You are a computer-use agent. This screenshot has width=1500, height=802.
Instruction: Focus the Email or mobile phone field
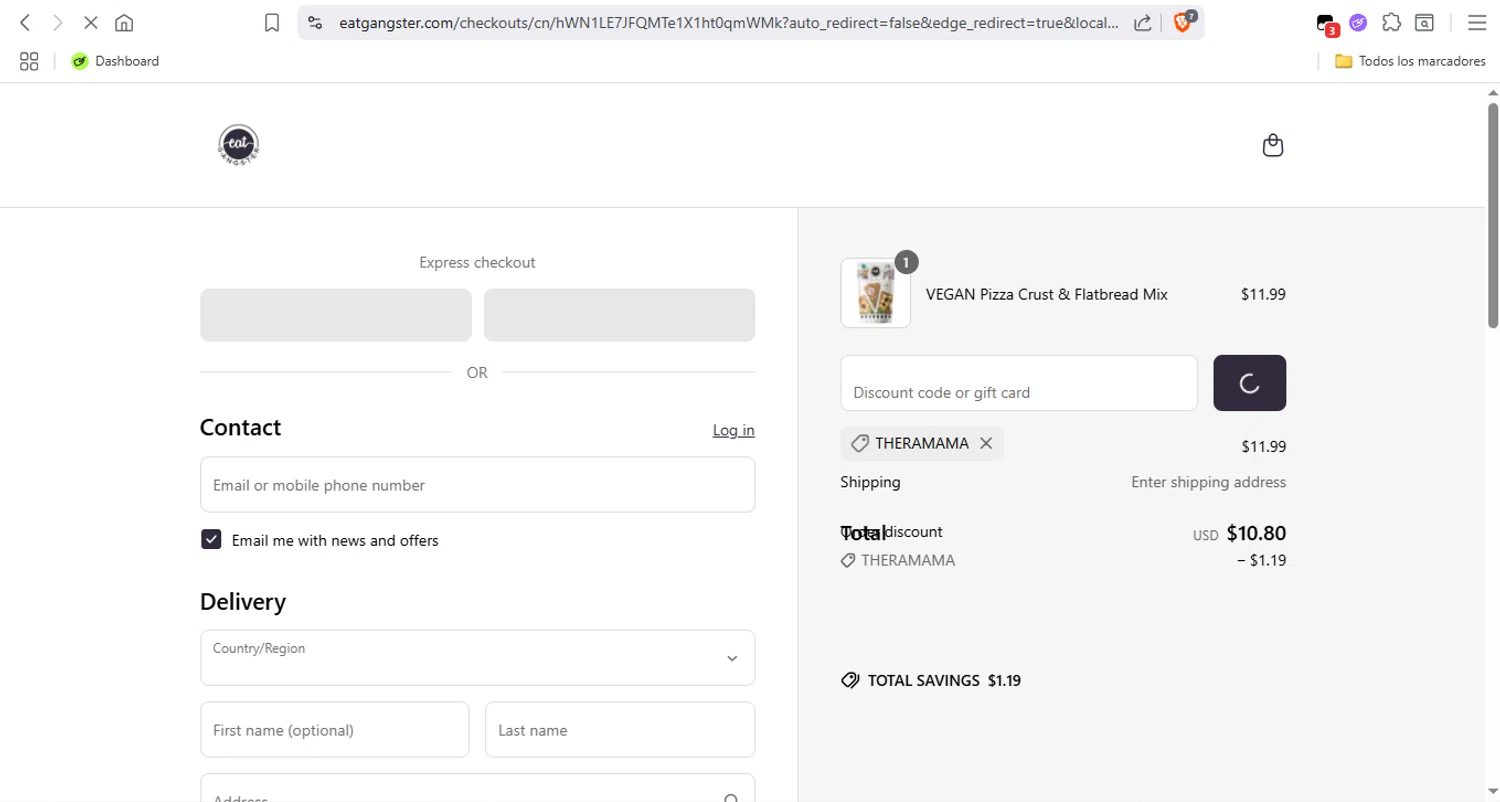(477, 485)
